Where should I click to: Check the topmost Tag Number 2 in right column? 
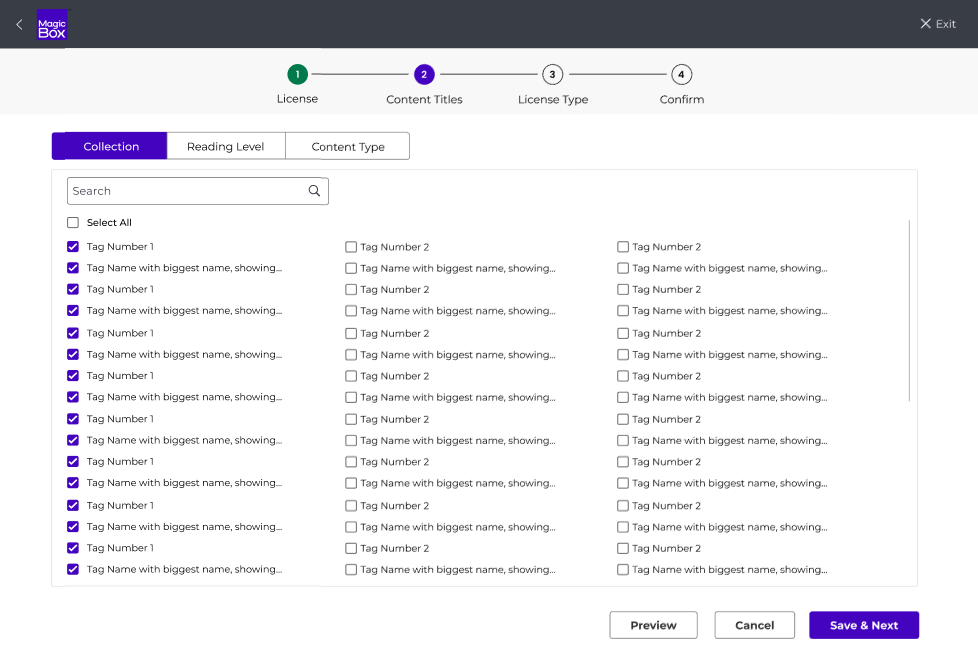(x=622, y=247)
